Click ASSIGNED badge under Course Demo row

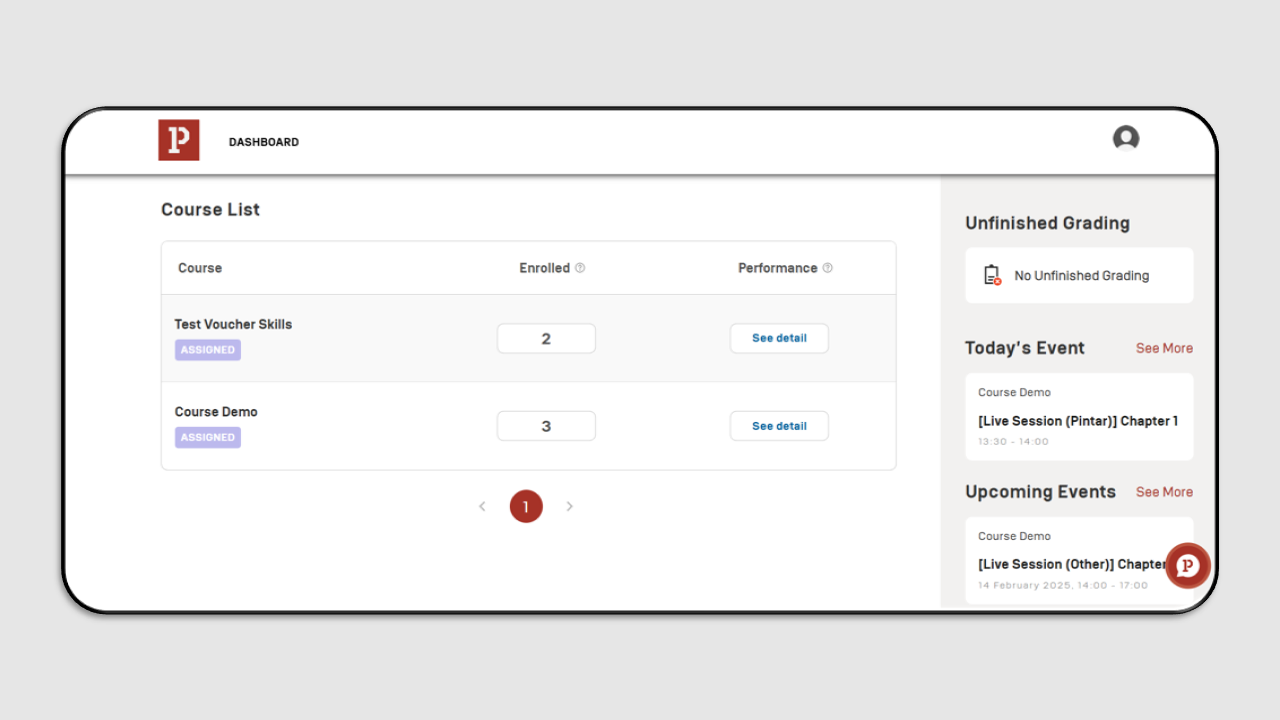[208, 437]
